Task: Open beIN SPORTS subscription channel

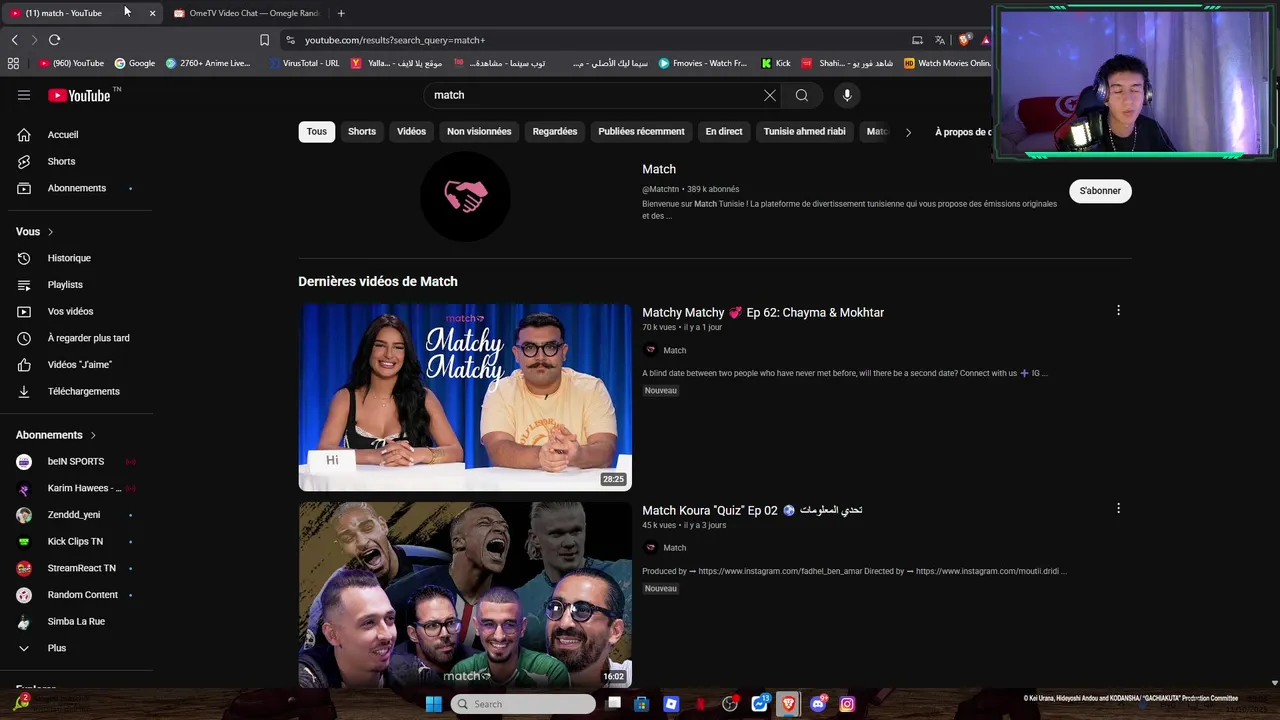Action: [x=76, y=461]
